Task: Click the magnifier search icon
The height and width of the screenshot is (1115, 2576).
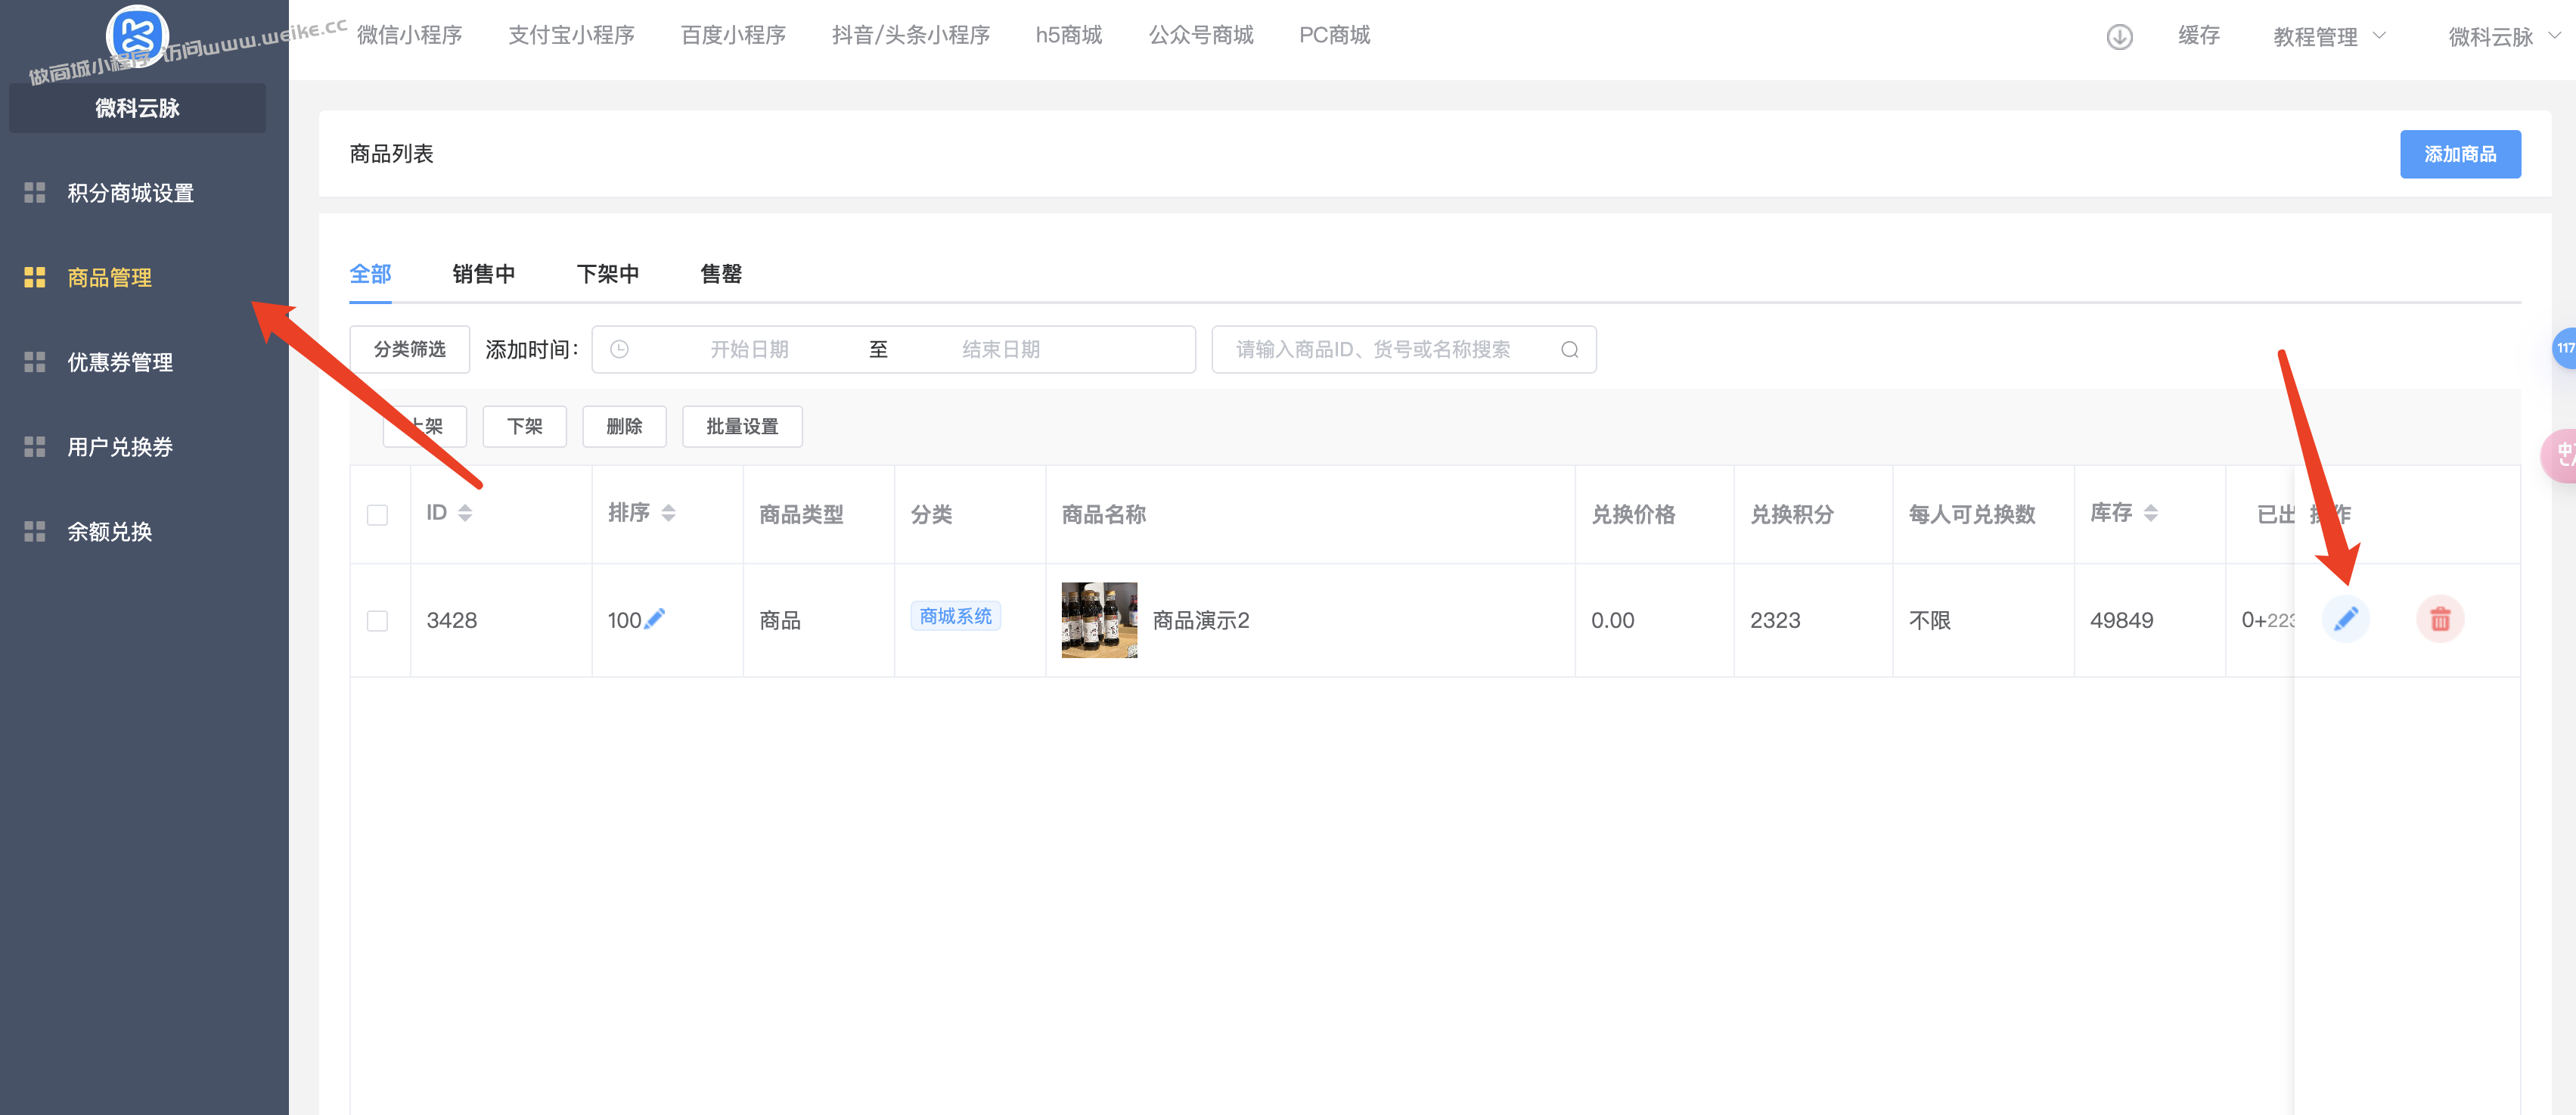Action: 1569,349
